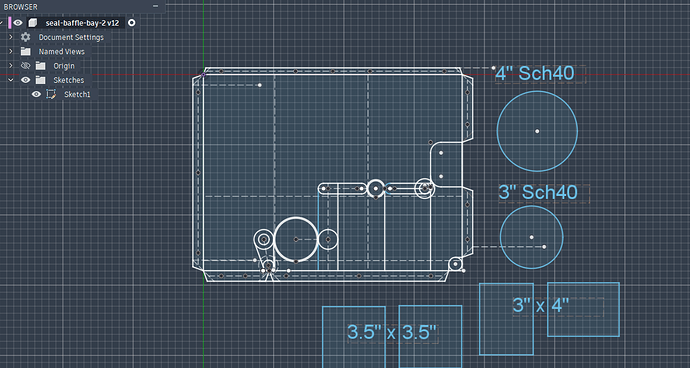The image size is (690, 368).
Task: Select the Document Settings row label
Action: 71,37
